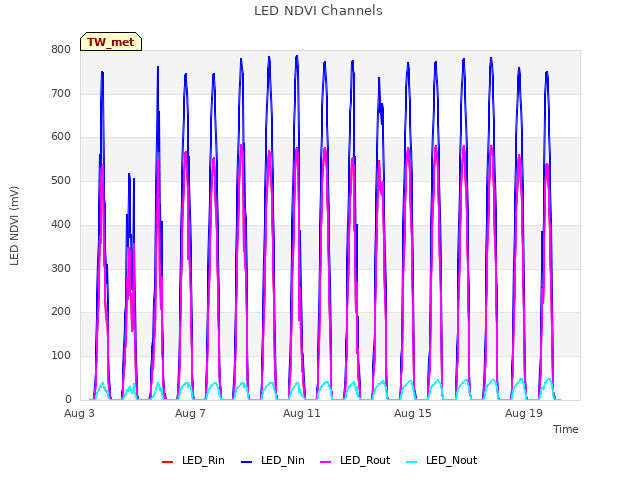Screen dimensions: 640x480
Task: Click the blue LED_Nin legend swatch
Action: 247,462
